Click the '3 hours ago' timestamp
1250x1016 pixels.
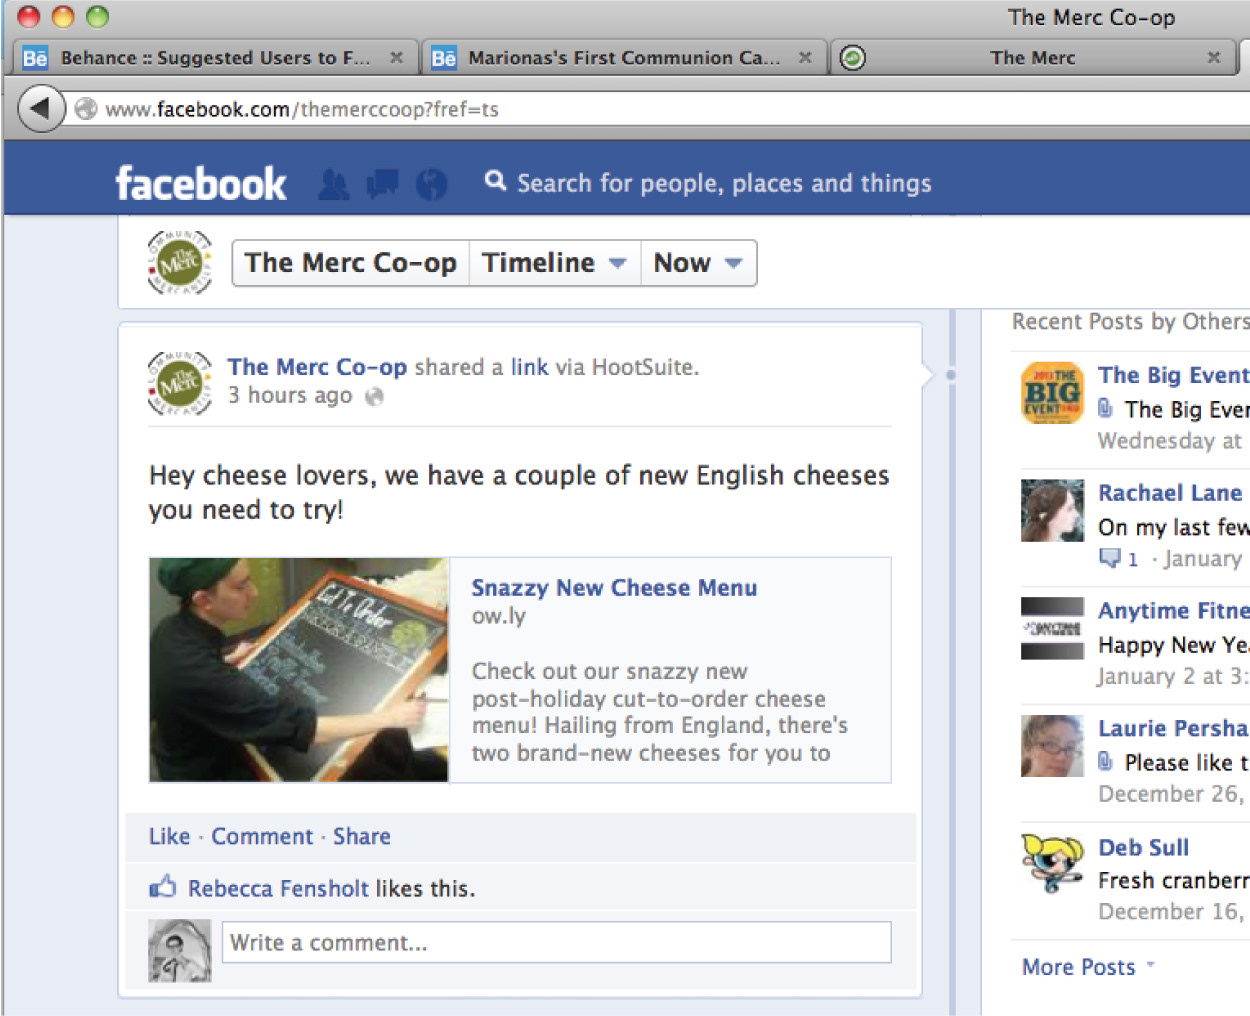pyautogui.click(x=290, y=396)
